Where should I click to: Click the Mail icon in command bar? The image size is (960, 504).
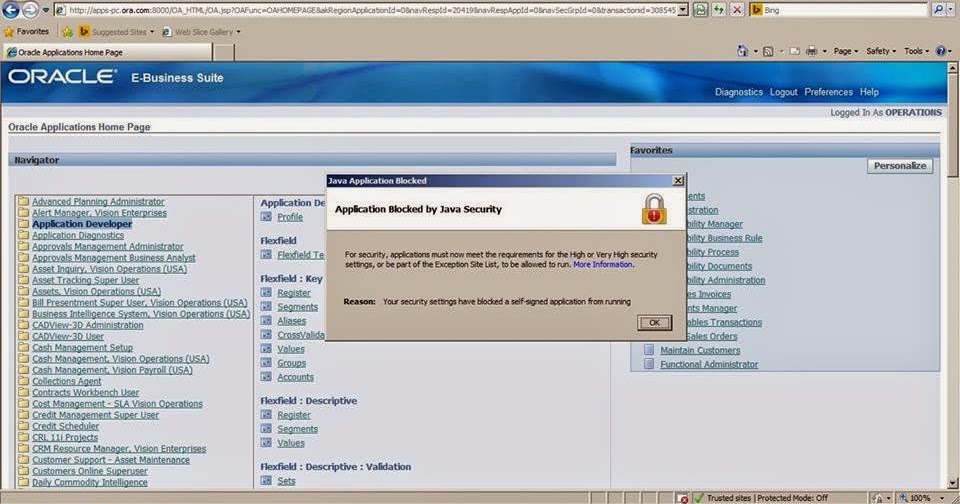pos(795,51)
